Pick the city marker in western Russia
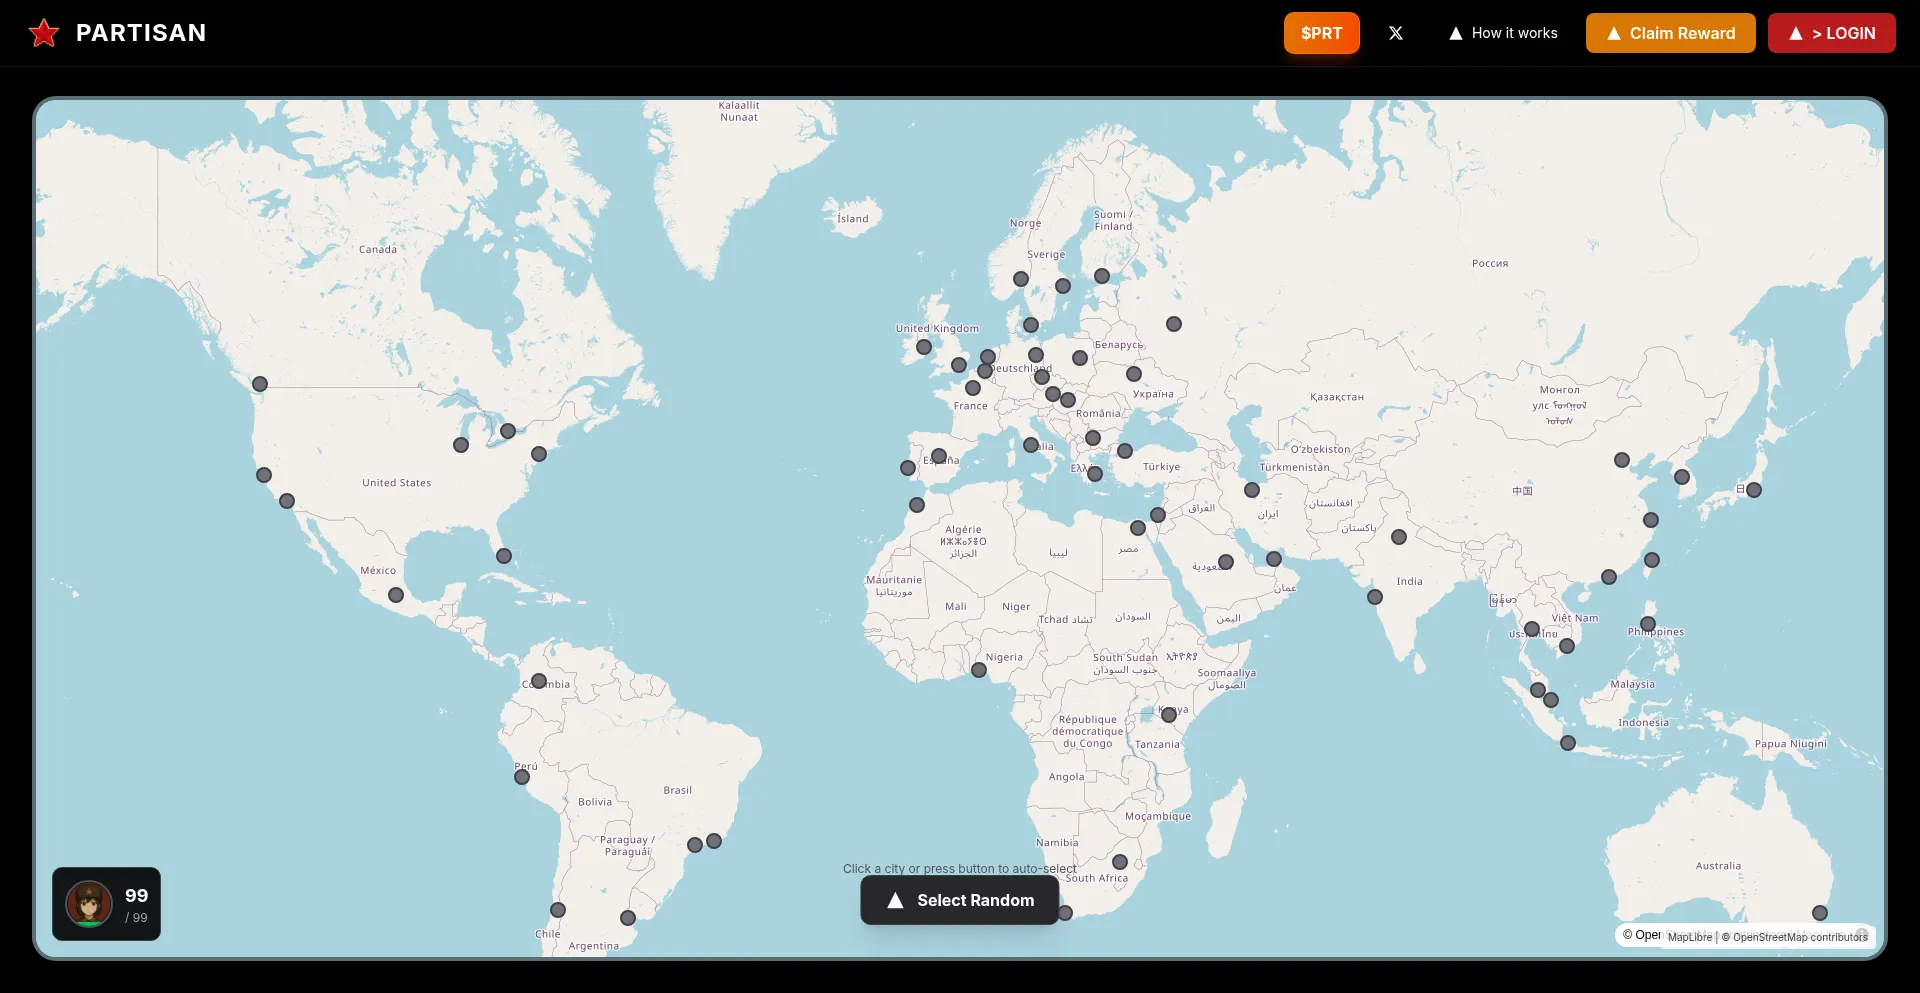 pyautogui.click(x=1174, y=324)
